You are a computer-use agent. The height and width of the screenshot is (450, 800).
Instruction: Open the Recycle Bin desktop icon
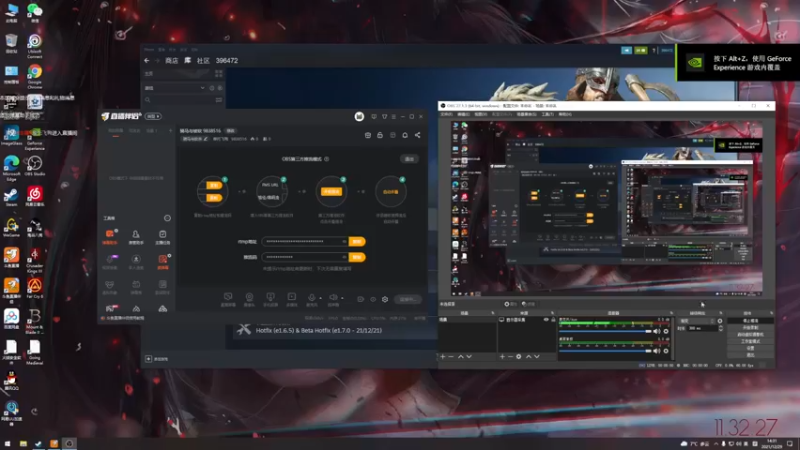point(11,43)
